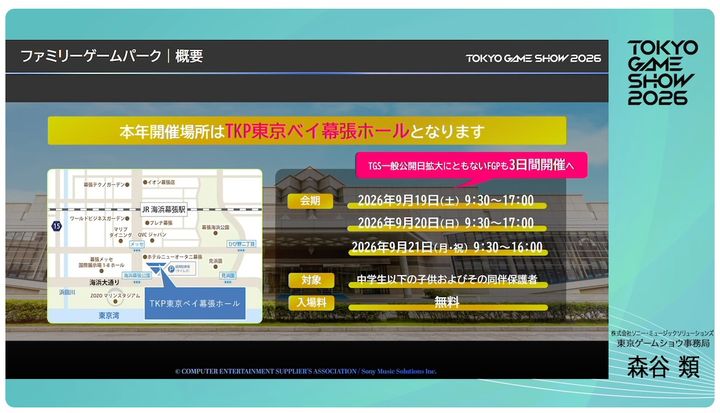
Task: Click the 海浜幕張公園 bus stop label on map
Action: tap(137, 276)
